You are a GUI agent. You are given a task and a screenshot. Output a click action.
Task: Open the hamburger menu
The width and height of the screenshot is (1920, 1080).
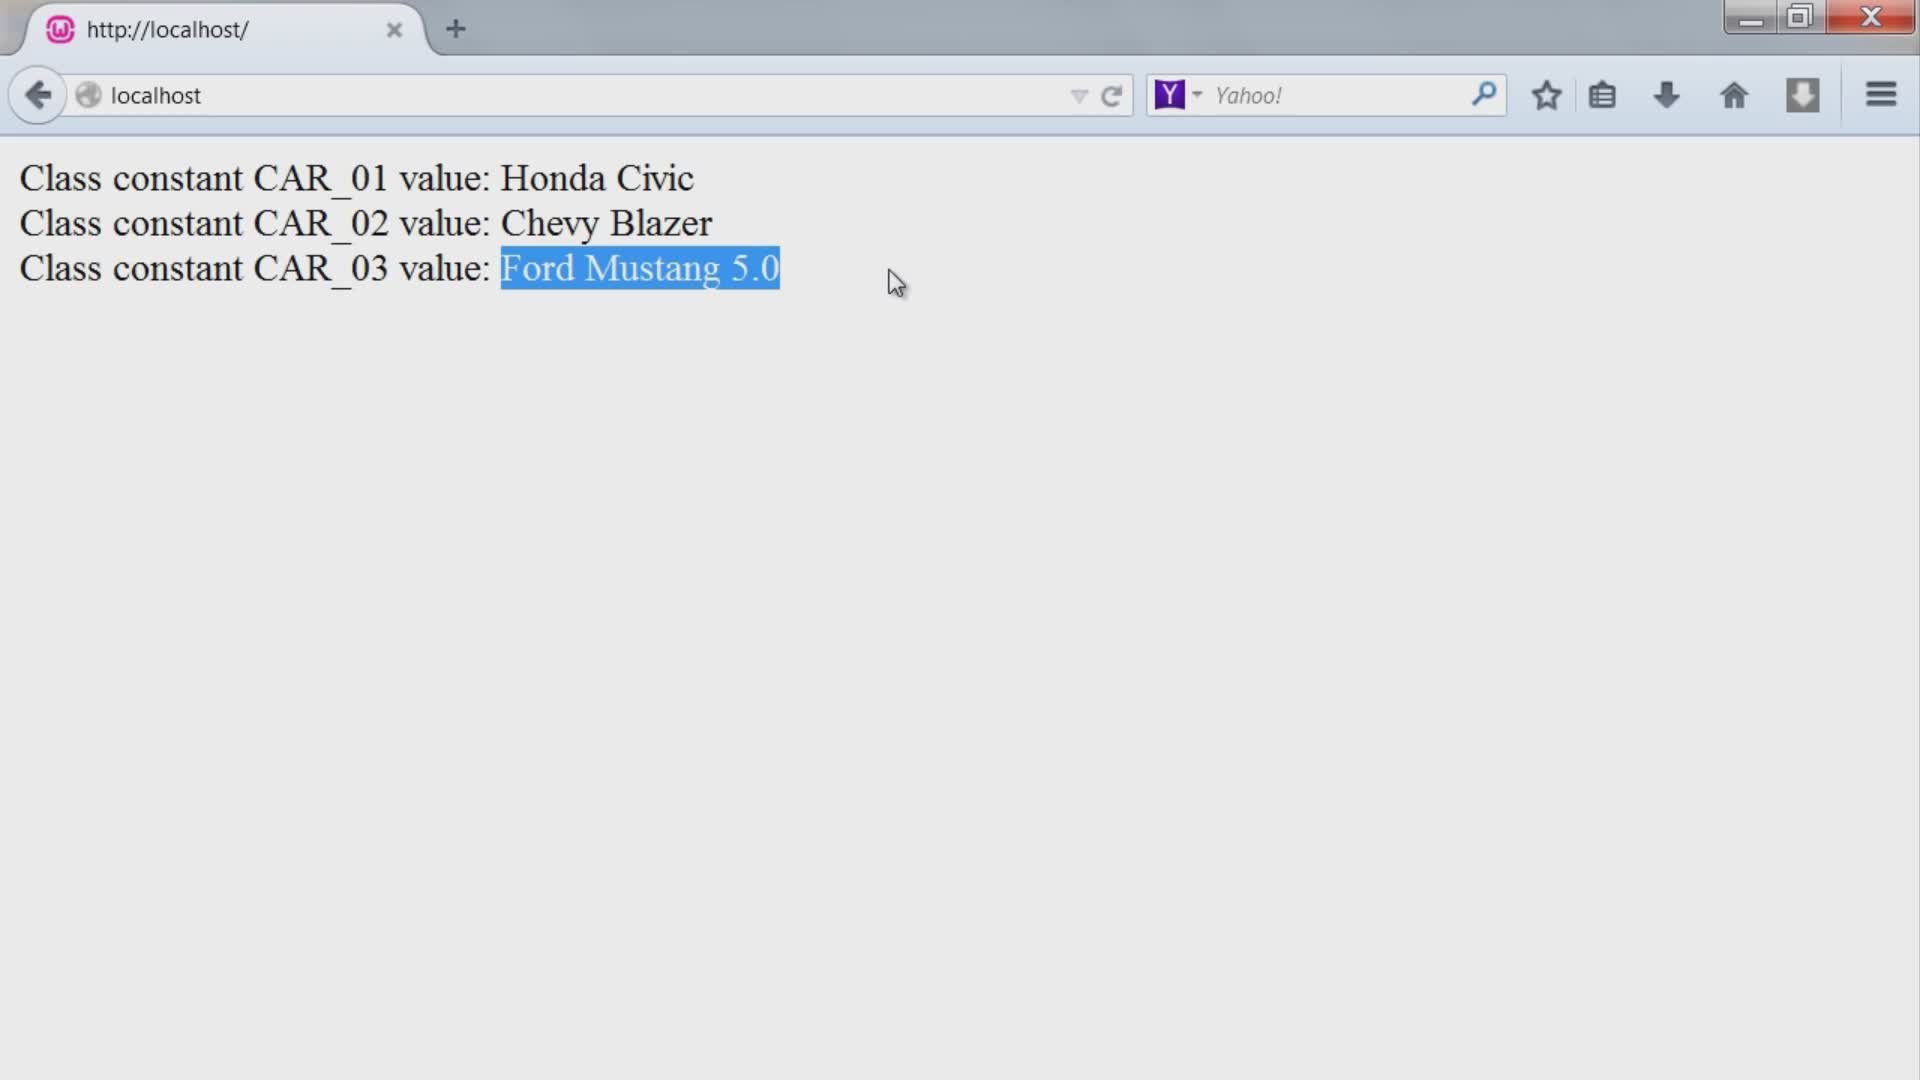click(x=1881, y=95)
